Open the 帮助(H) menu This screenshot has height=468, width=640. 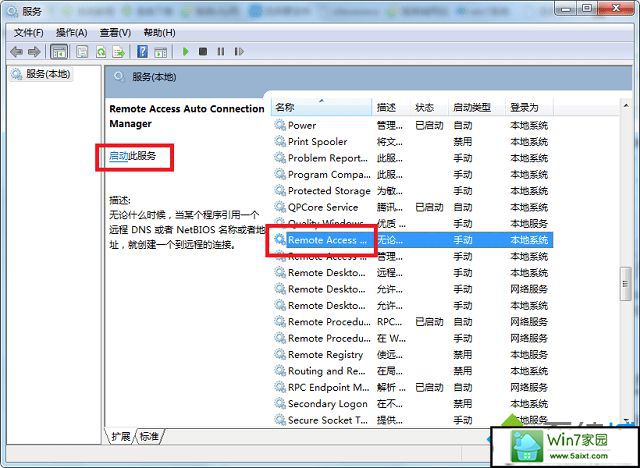click(x=159, y=33)
